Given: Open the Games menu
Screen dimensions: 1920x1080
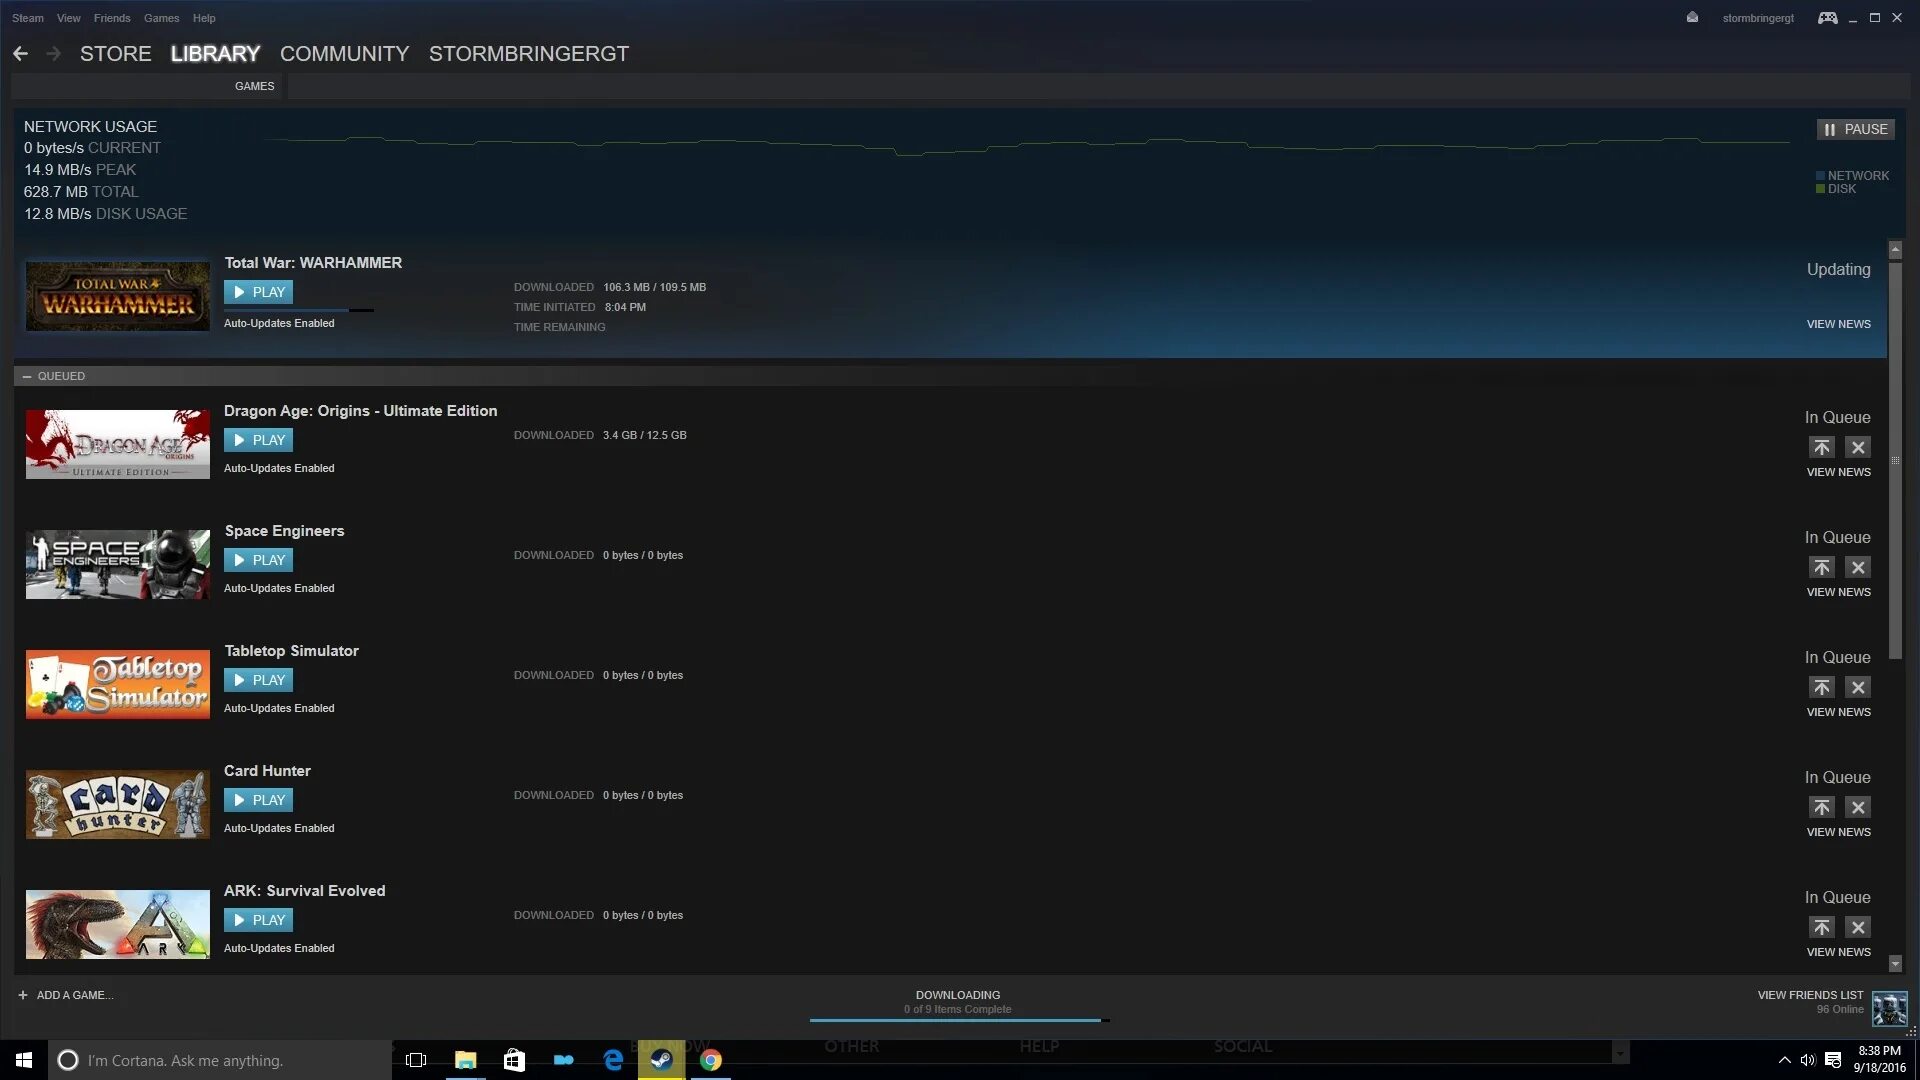Looking at the screenshot, I should [x=161, y=18].
